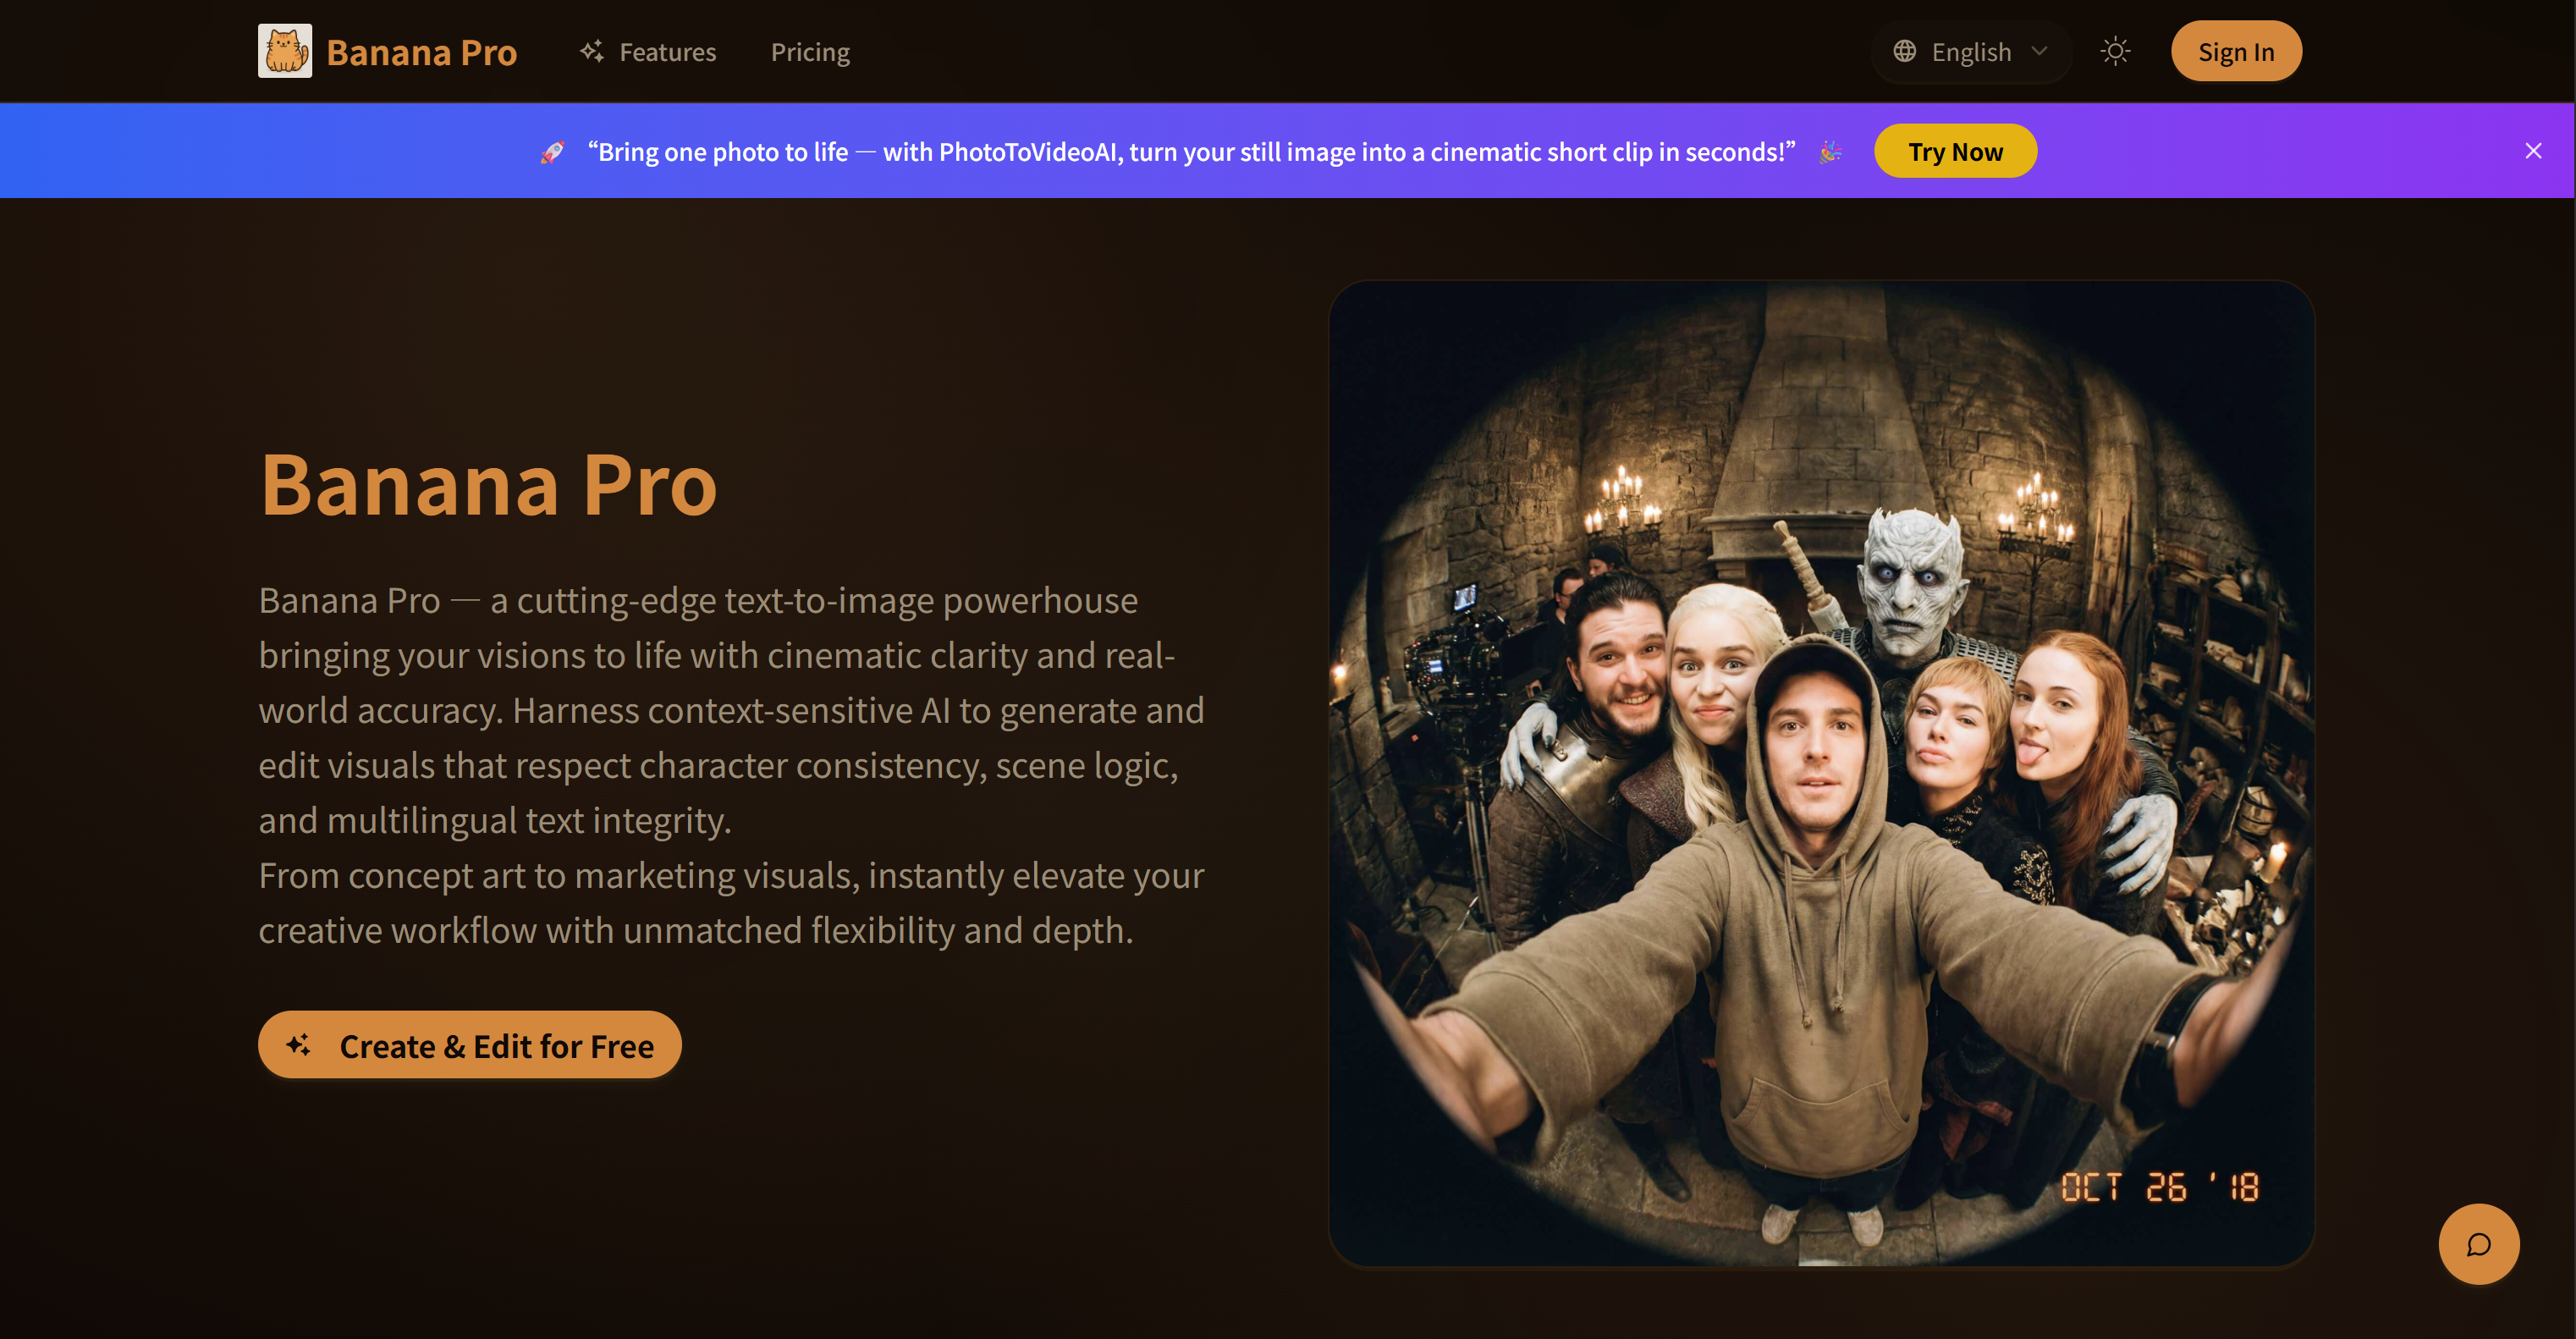Click the Banana Pro cat logo icon
The image size is (2576, 1339).
tap(285, 51)
